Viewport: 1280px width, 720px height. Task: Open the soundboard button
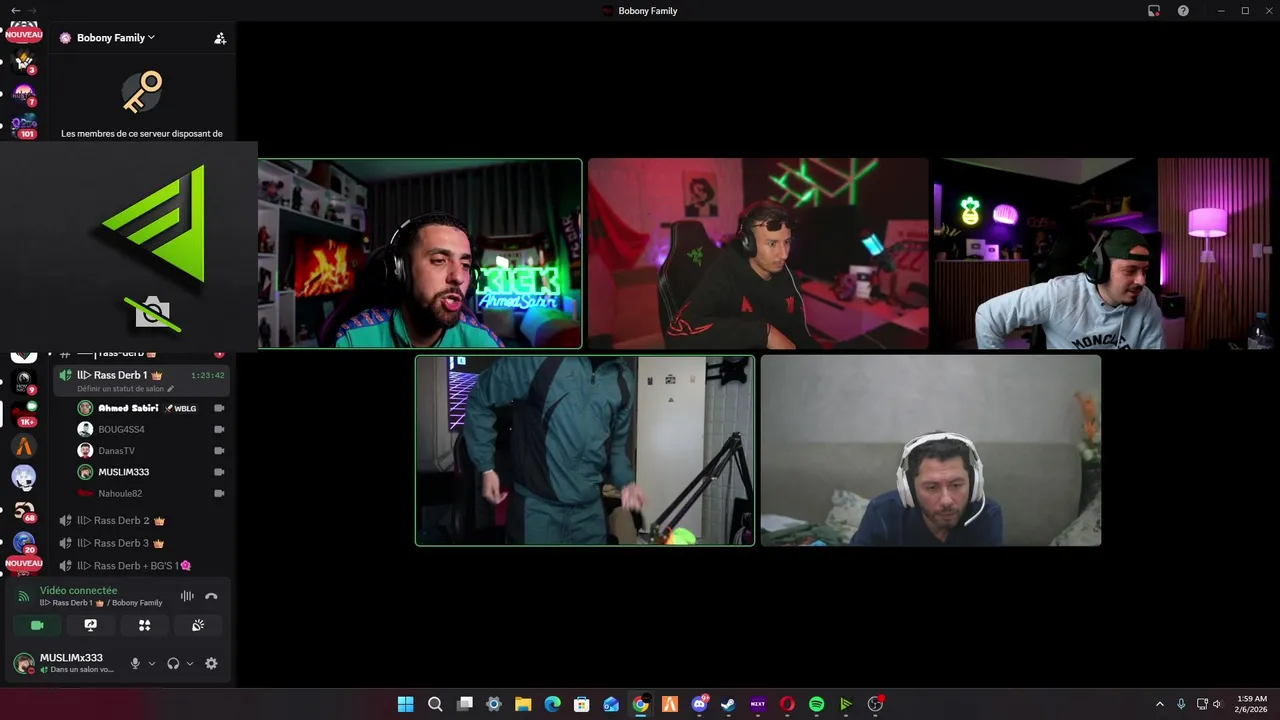point(198,625)
